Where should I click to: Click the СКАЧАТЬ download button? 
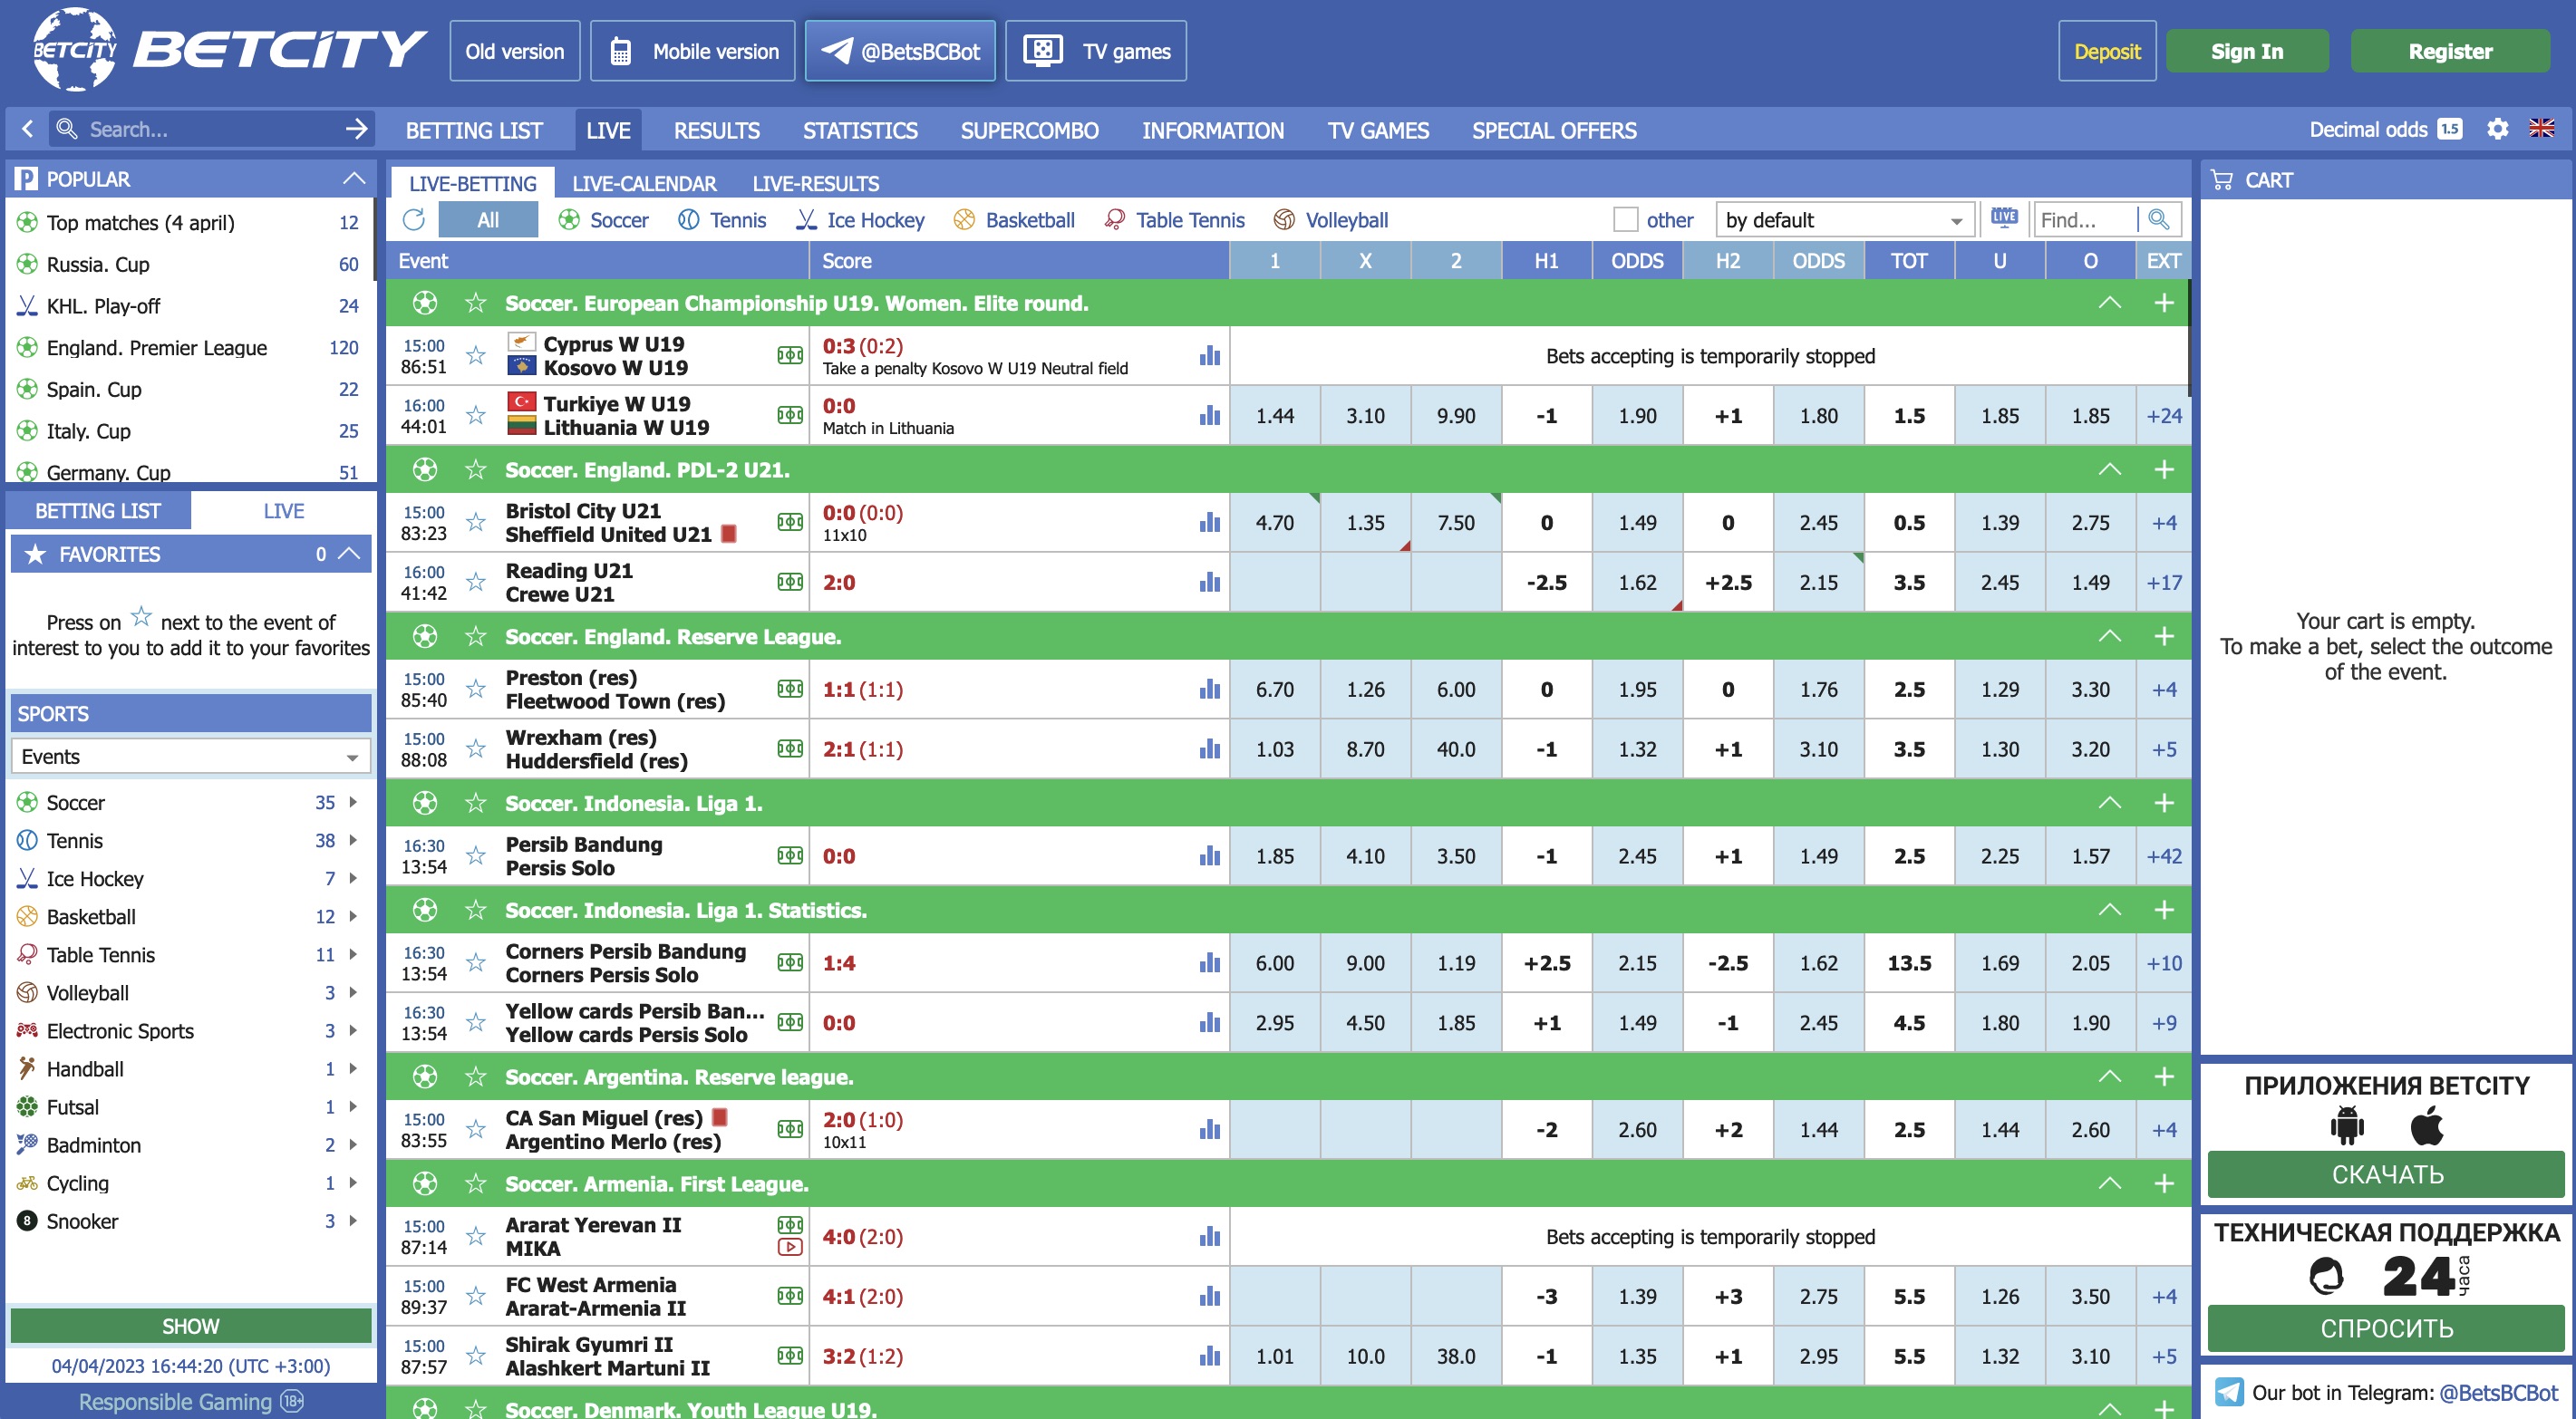click(2386, 1174)
